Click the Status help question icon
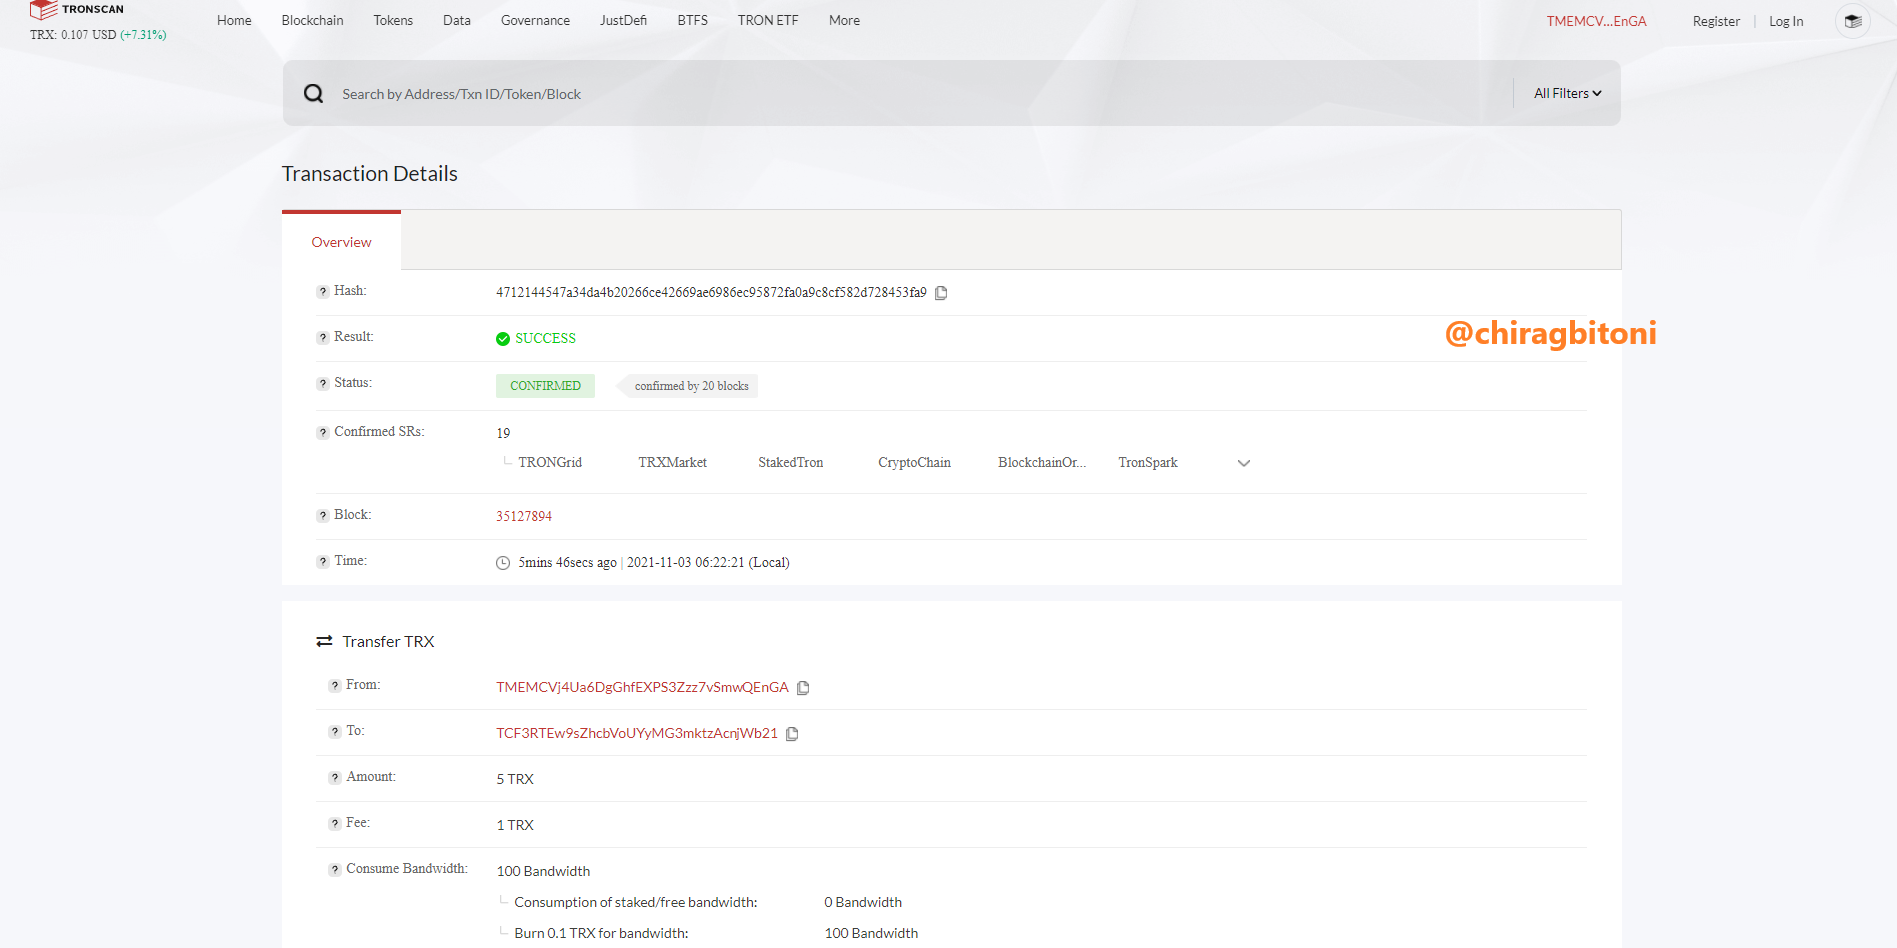The height and width of the screenshot is (948, 1897). pyautogui.click(x=322, y=384)
